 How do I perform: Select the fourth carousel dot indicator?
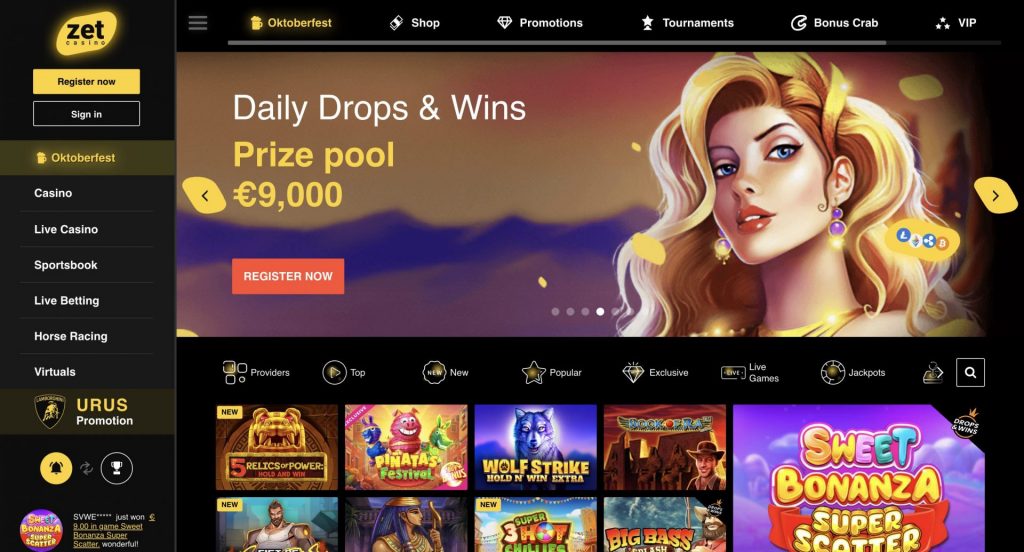point(600,312)
